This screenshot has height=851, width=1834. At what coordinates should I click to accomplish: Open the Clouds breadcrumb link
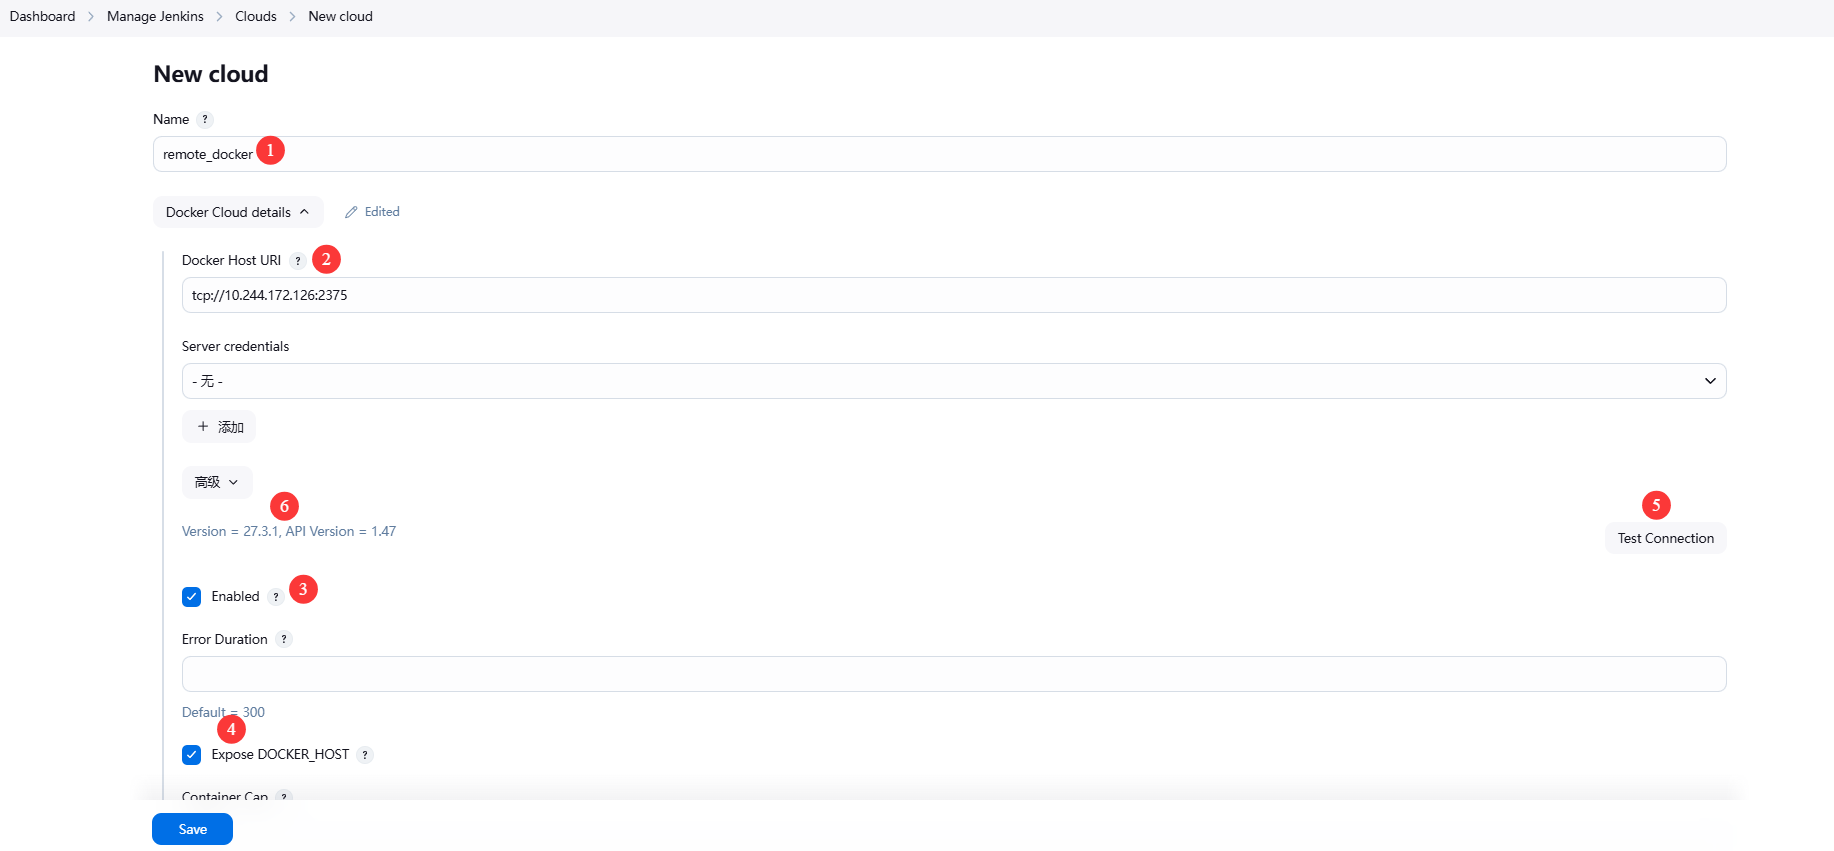coord(256,17)
